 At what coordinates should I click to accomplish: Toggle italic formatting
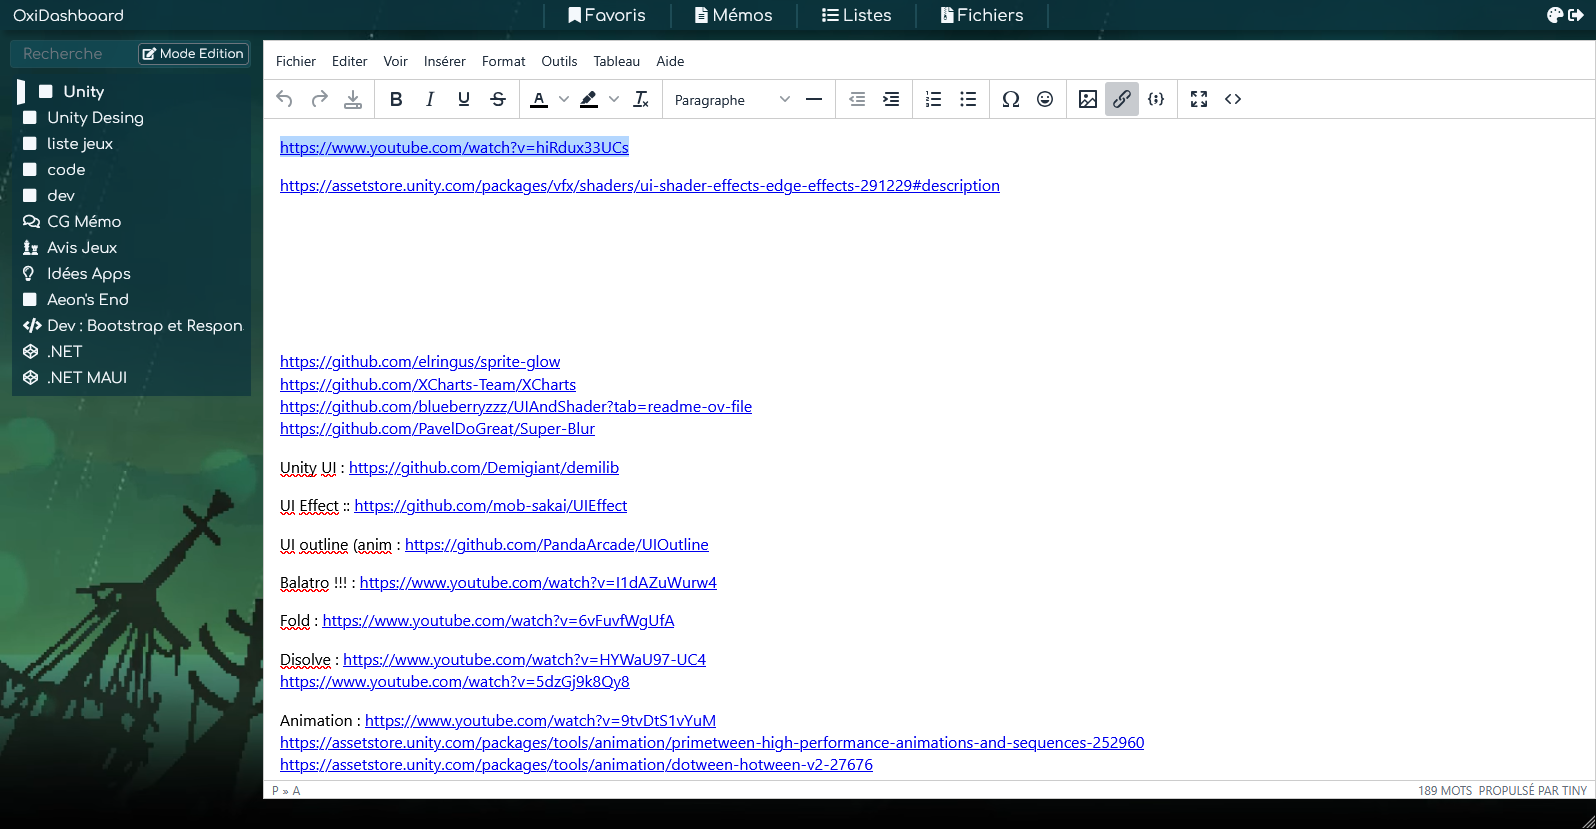430,99
